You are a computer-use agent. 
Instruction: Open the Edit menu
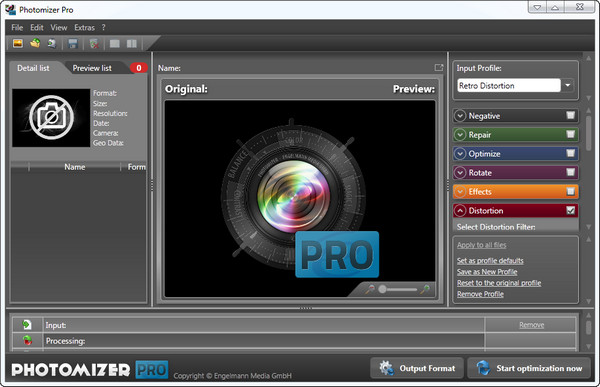point(37,28)
